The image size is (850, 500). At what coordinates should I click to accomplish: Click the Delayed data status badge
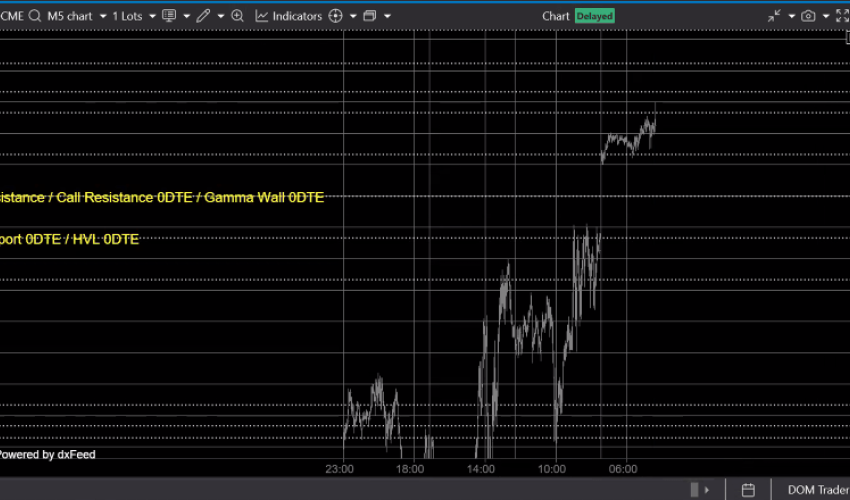pos(594,16)
